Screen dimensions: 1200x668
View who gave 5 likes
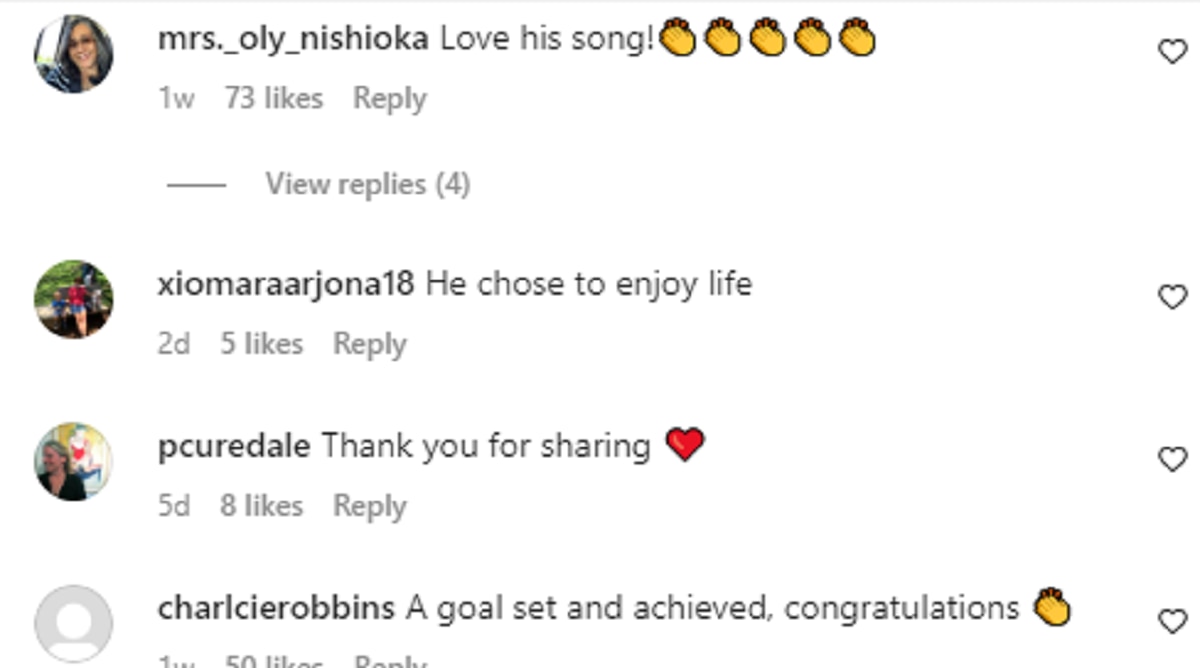click(x=261, y=344)
